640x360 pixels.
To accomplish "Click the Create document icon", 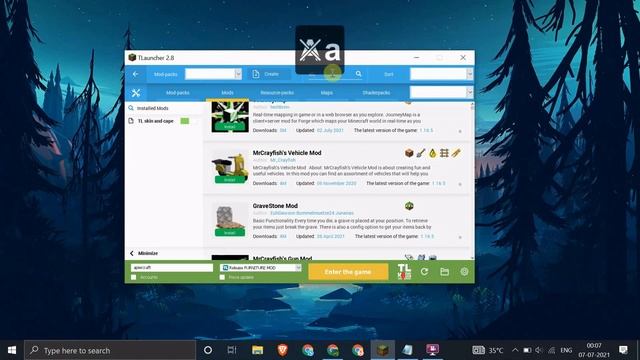I will click(256, 74).
